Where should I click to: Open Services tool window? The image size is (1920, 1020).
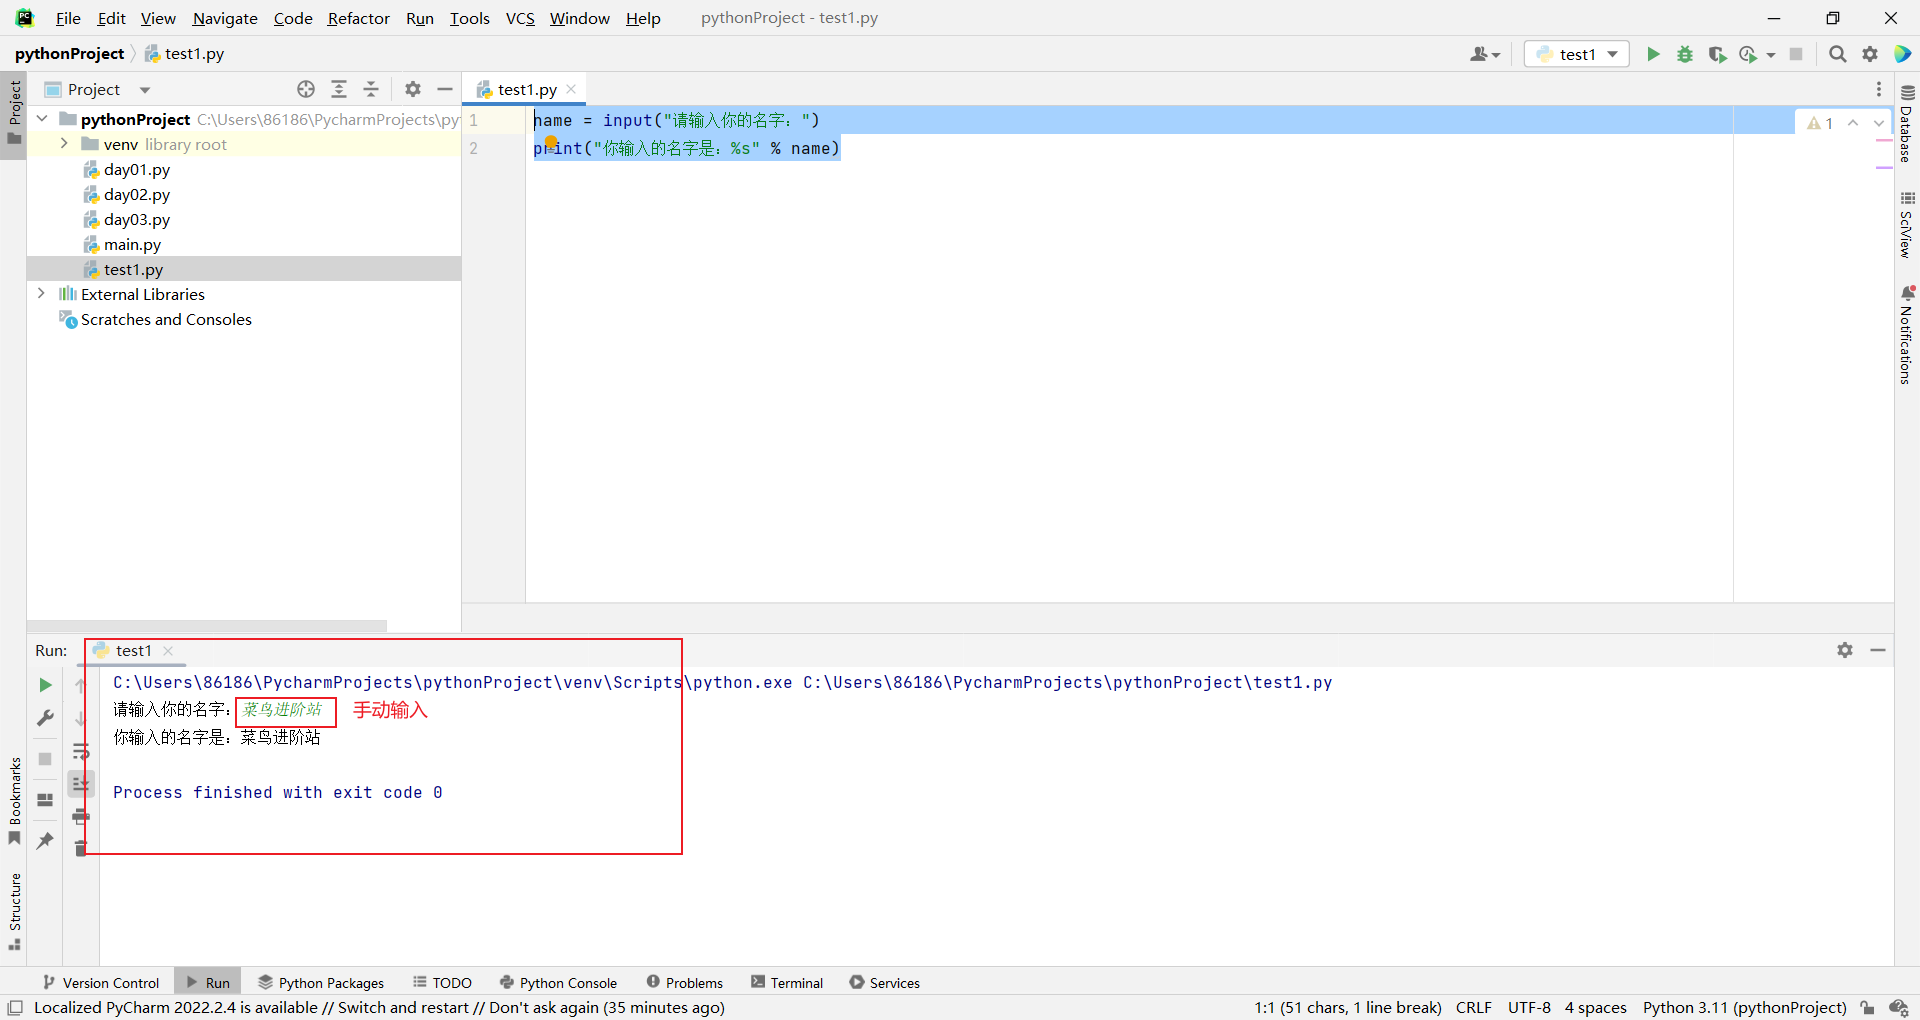point(884,982)
